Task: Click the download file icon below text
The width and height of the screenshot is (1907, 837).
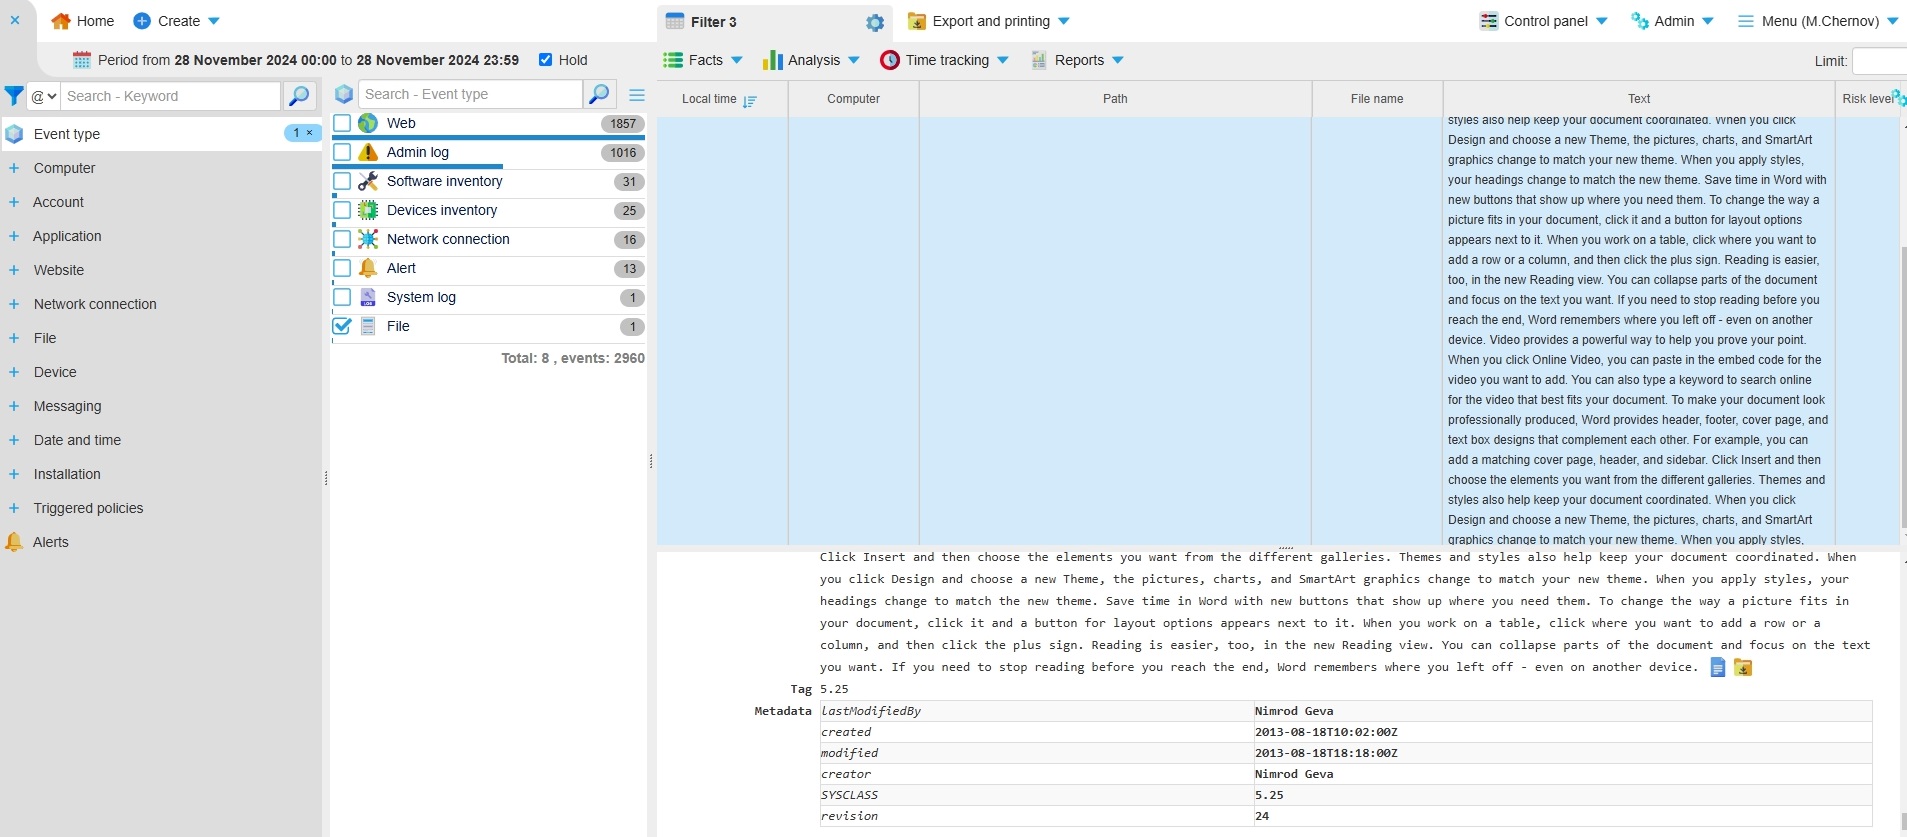Action: coord(1743,668)
